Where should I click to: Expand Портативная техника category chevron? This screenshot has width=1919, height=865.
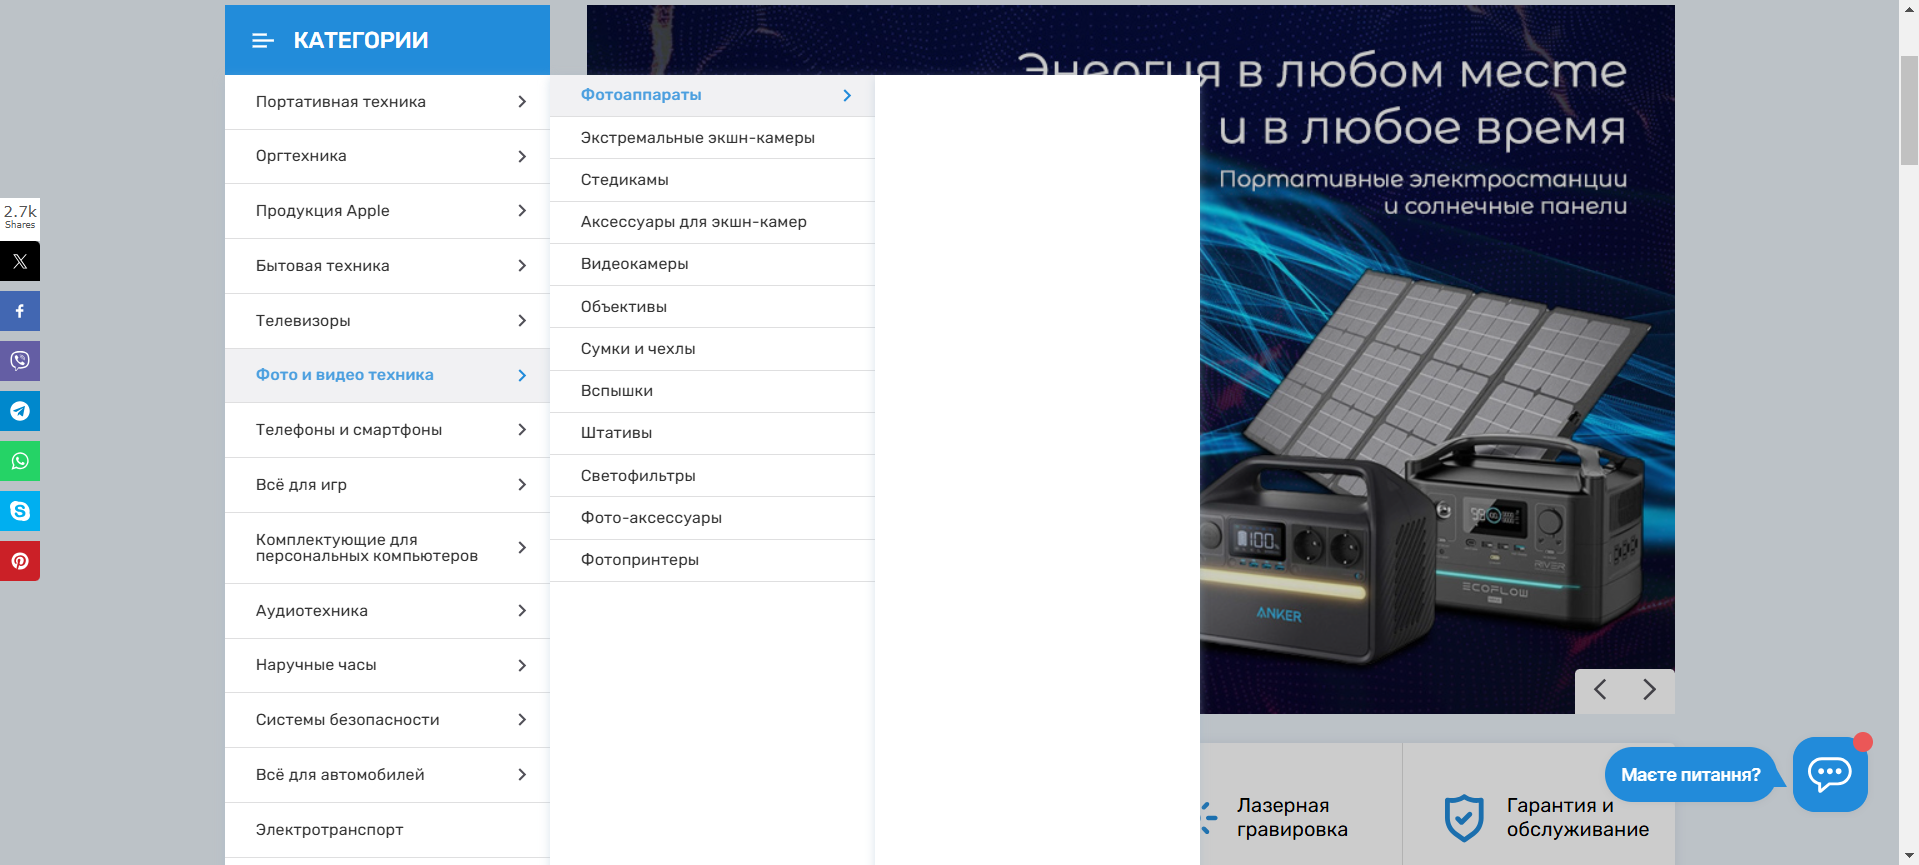[522, 102]
